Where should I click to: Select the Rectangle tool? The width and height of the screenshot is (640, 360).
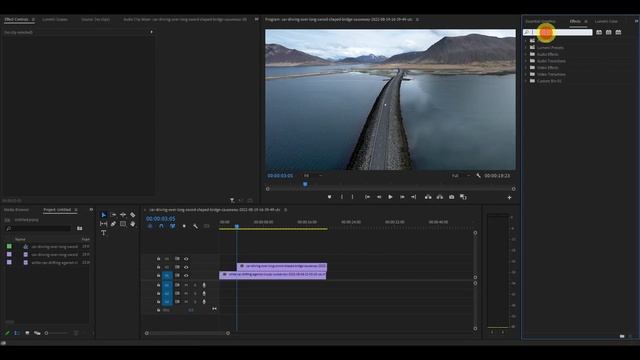click(x=123, y=224)
